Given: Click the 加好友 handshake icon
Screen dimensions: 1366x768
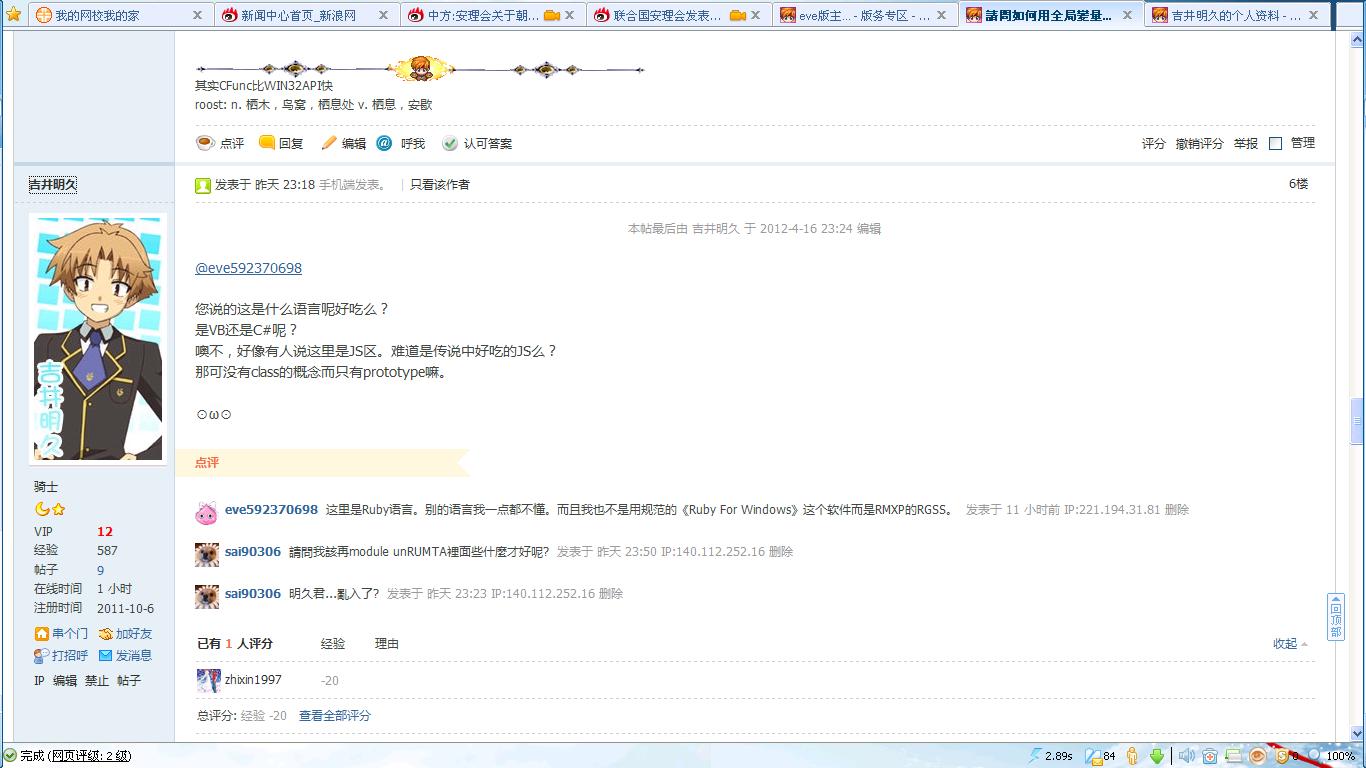Looking at the screenshot, I should 105,634.
